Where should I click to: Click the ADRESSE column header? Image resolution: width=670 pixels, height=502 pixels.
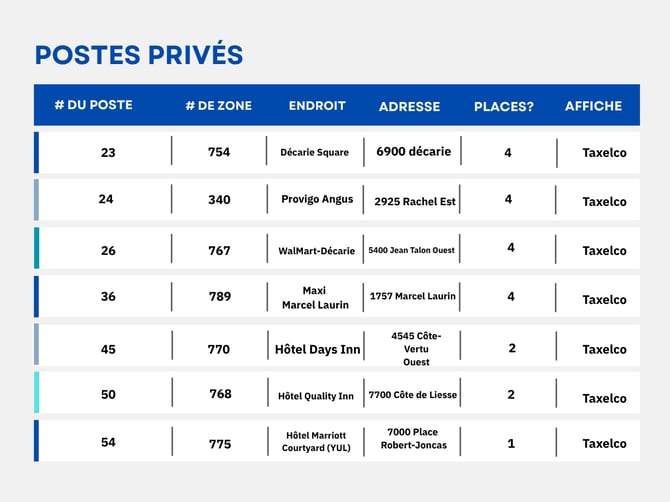[x=409, y=106]
